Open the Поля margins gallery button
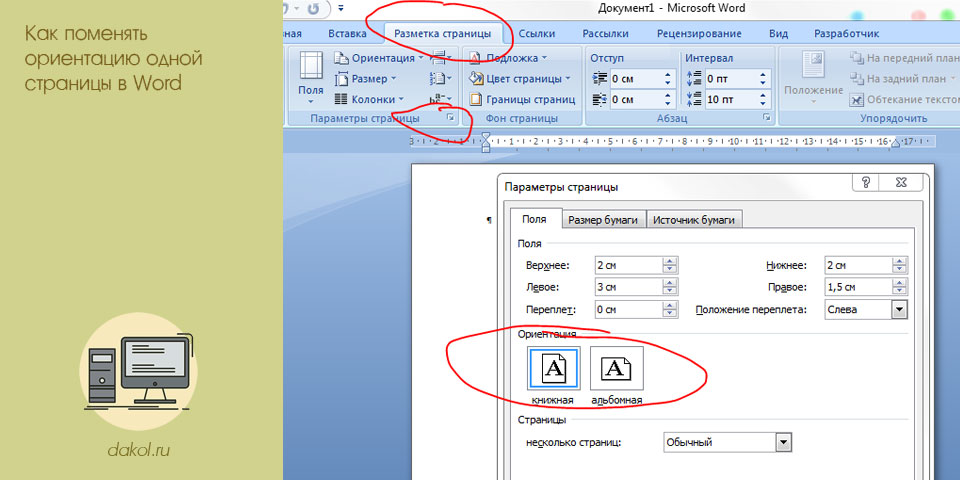Screen dimensions: 960x480 [311, 77]
